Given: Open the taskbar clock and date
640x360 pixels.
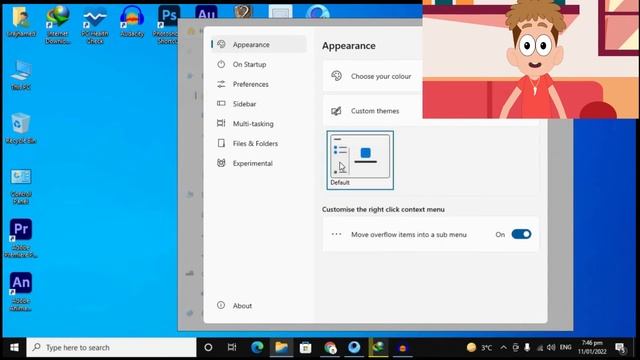Looking at the screenshot, I should (592, 347).
